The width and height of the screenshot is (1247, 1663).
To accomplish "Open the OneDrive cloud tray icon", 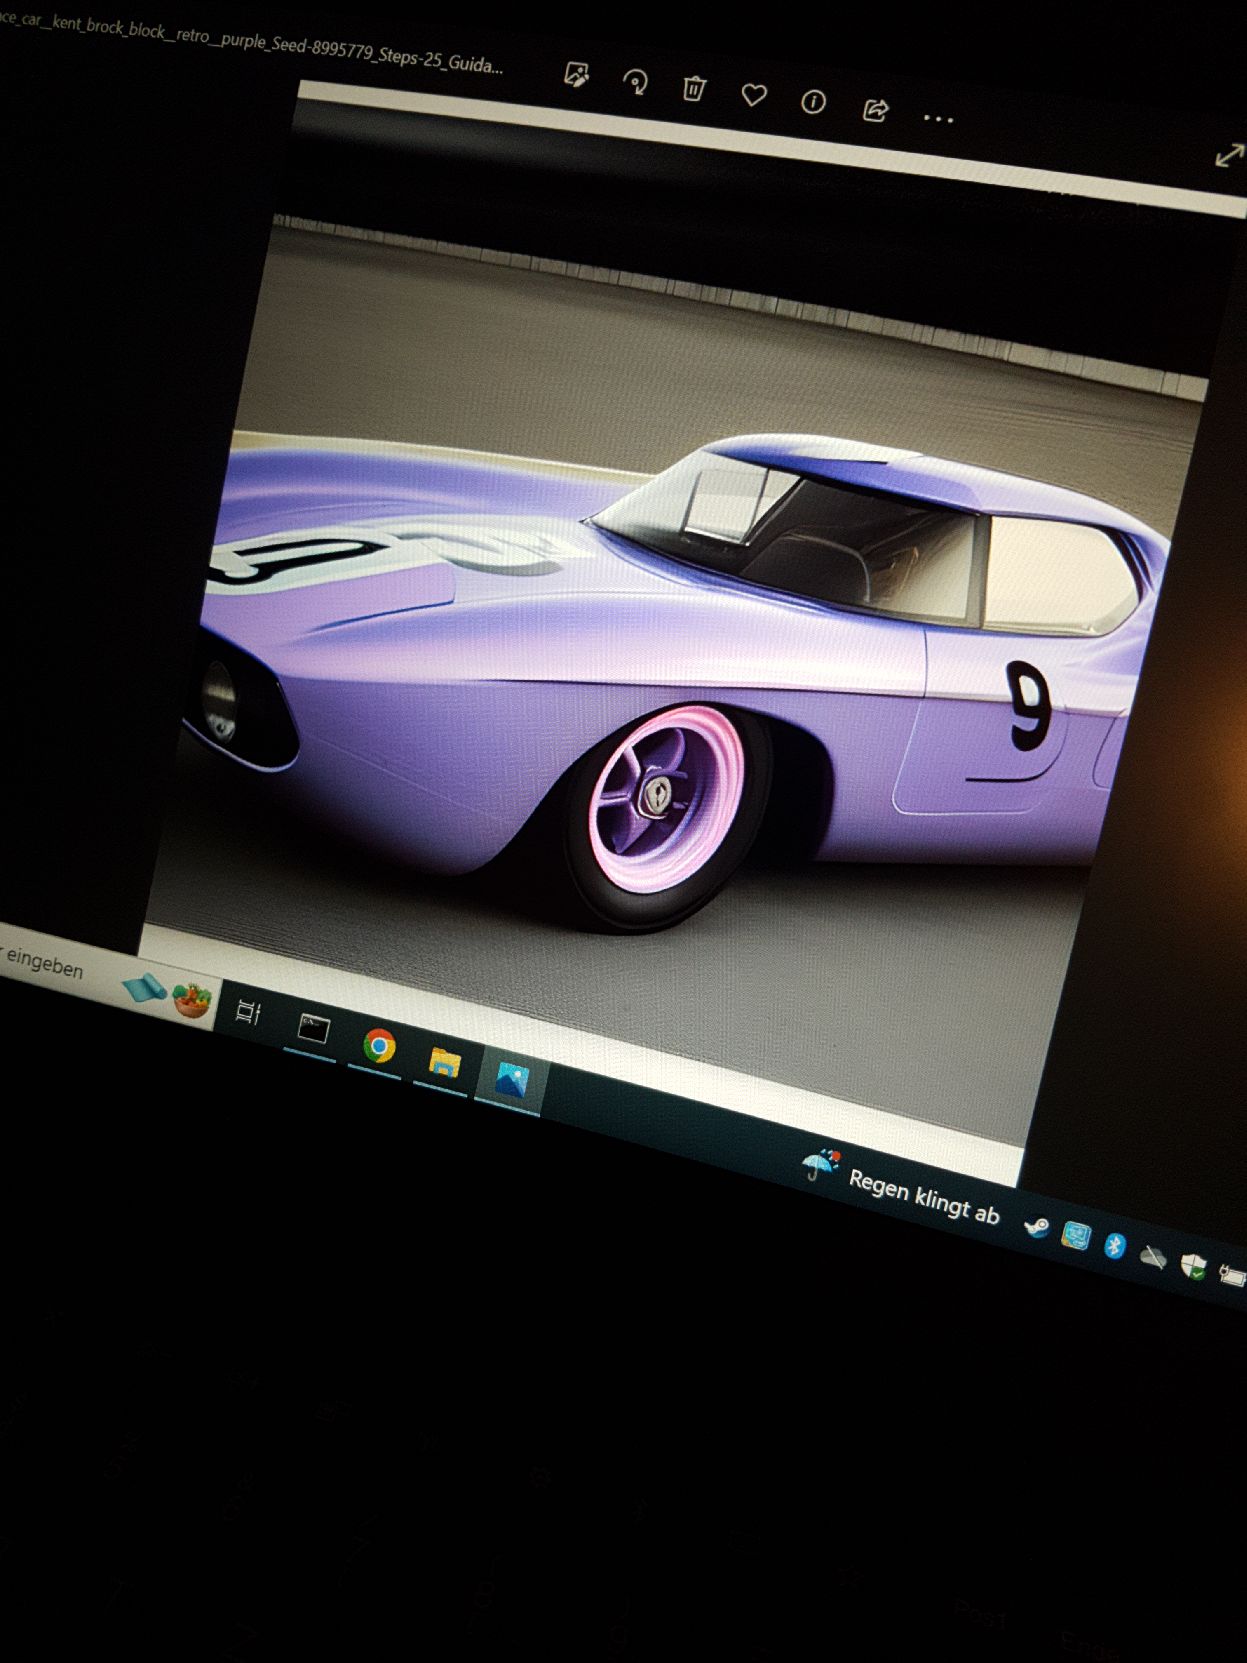I will pos(1153,1256).
